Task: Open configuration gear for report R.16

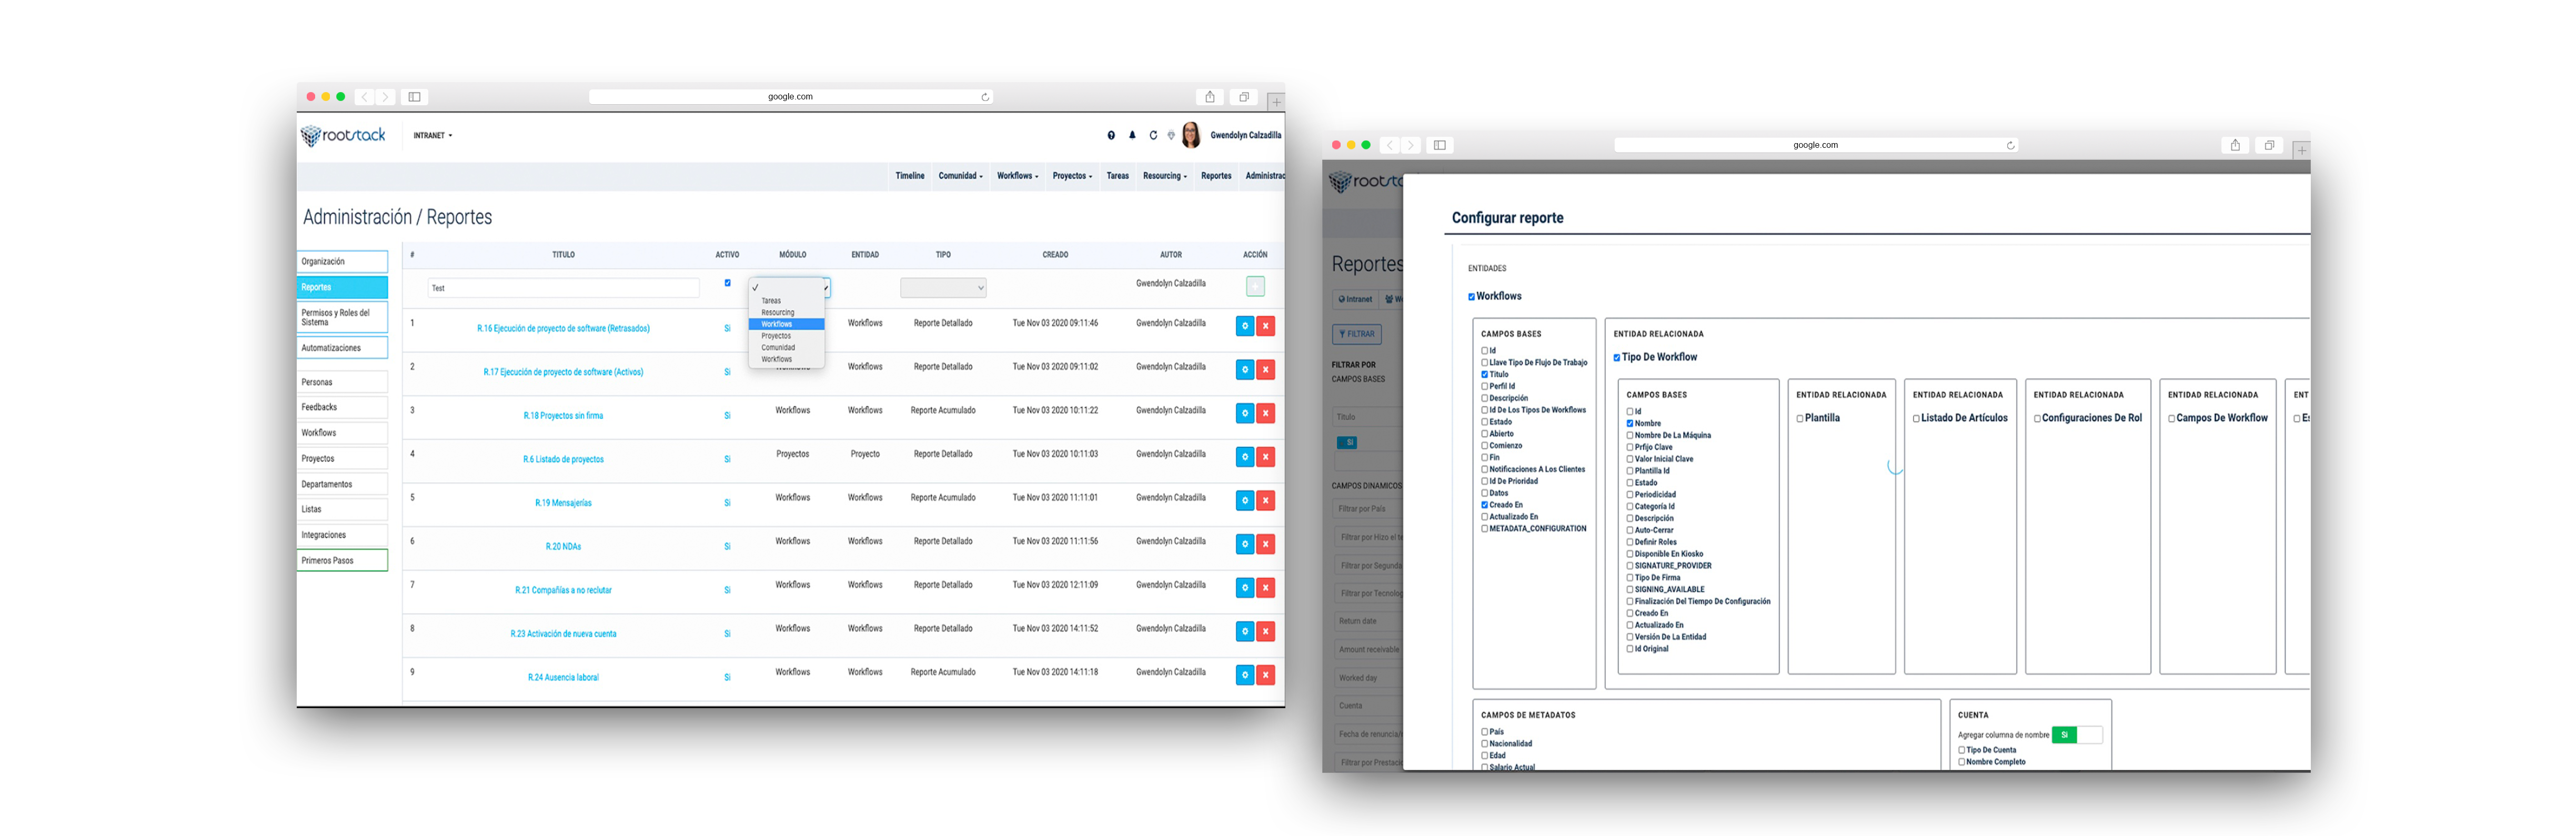Action: [1244, 326]
